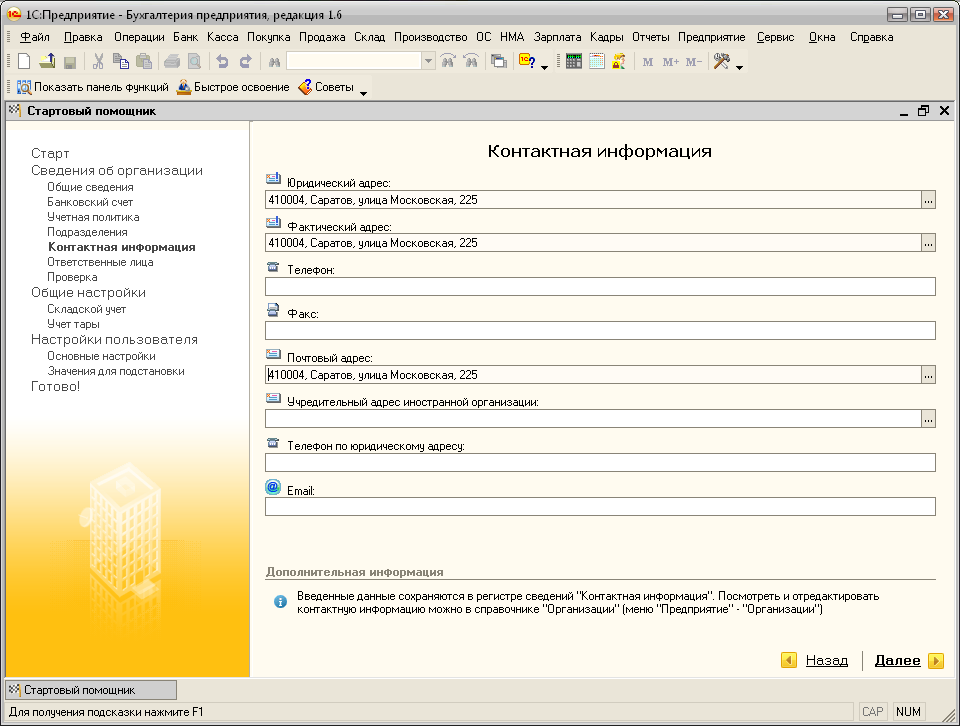Click Показать панель функций
Image resolution: width=960 pixels, height=726 pixels.
[x=92, y=87]
